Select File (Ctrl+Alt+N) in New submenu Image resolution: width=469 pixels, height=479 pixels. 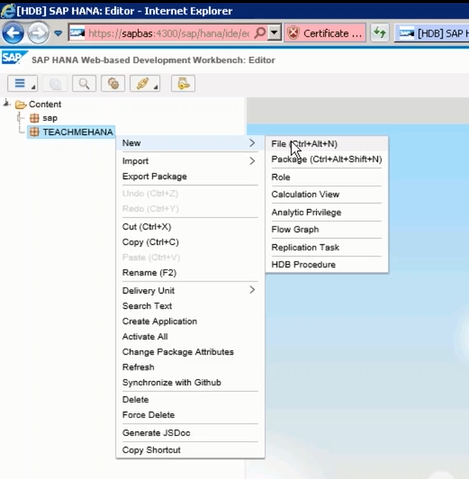[327, 144]
